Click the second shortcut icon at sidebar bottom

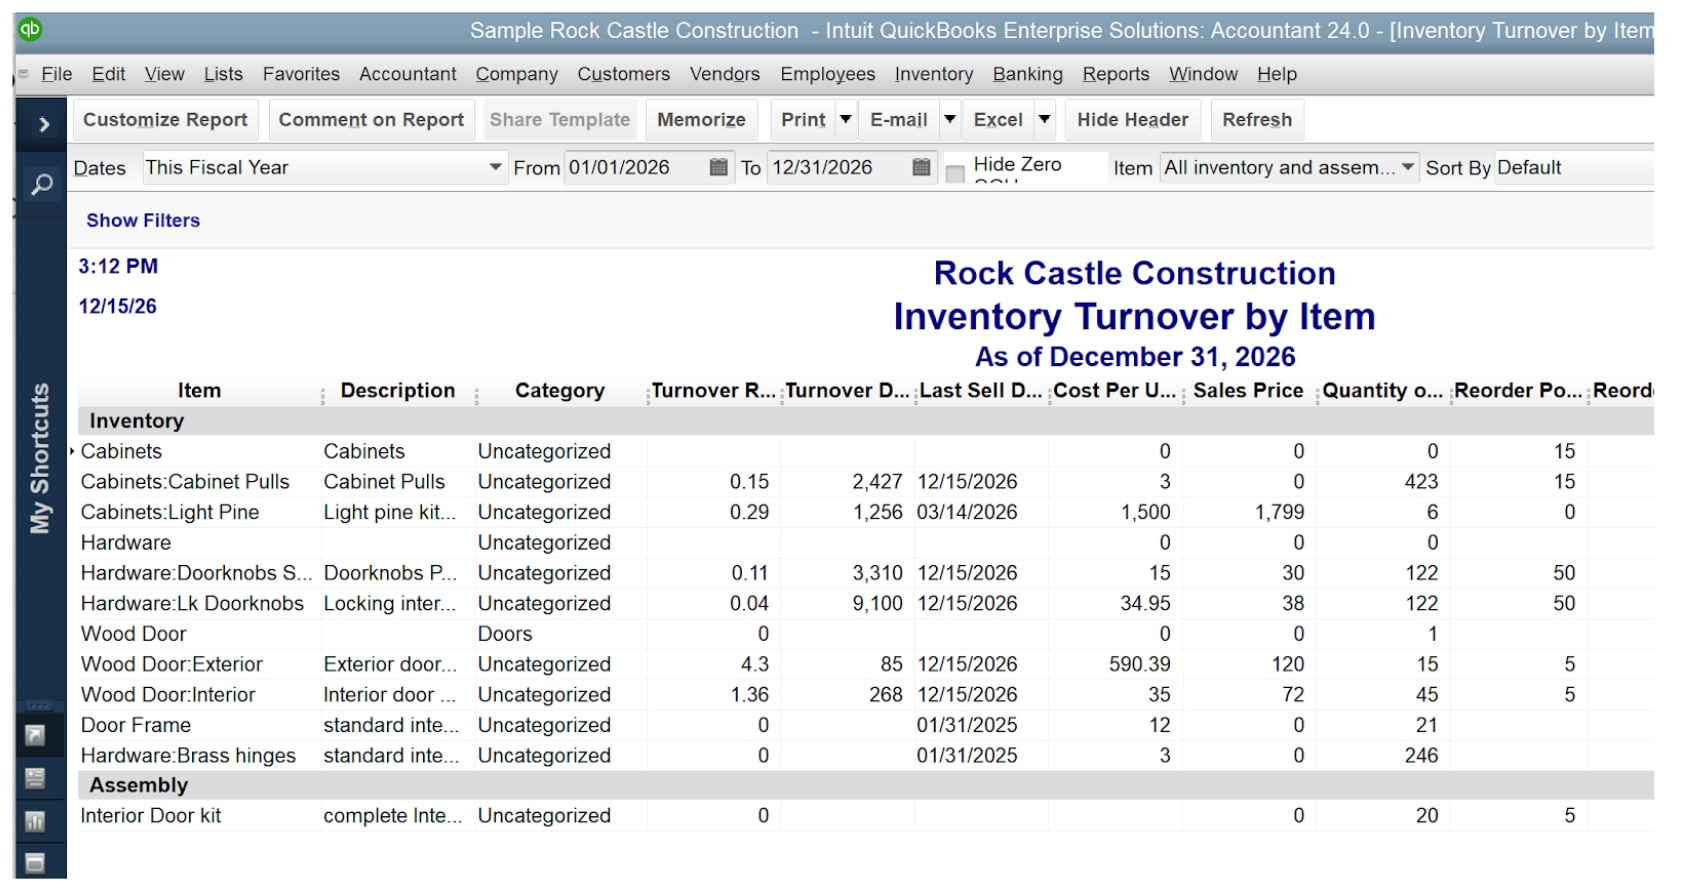pyautogui.click(x=35, y=779)
